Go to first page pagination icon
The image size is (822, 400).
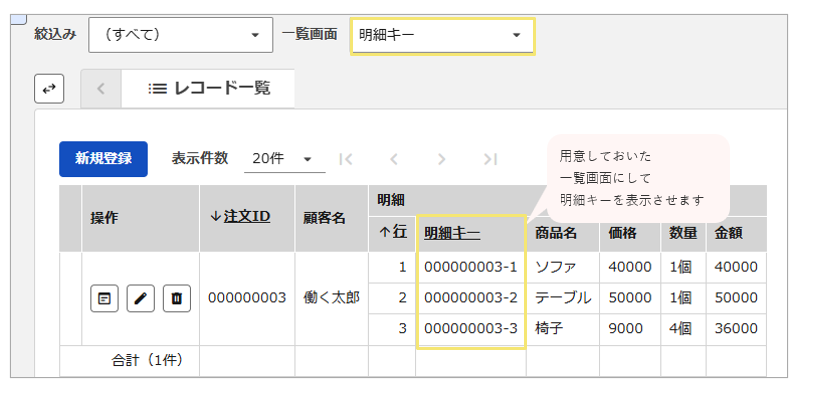[346, 159]
